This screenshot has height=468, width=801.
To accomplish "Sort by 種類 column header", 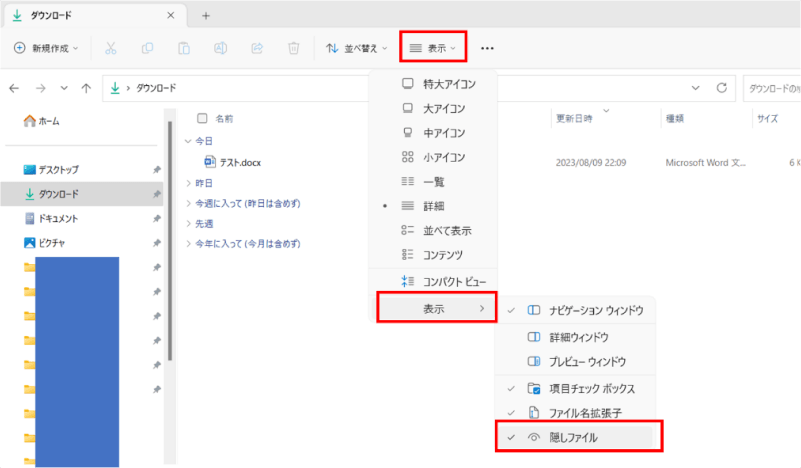I will (x=675, y=119).
